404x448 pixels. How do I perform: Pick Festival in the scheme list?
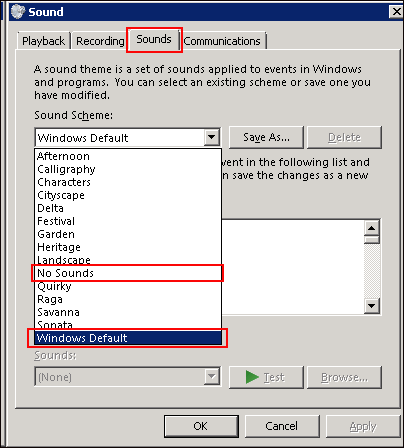tap(128, 221)
